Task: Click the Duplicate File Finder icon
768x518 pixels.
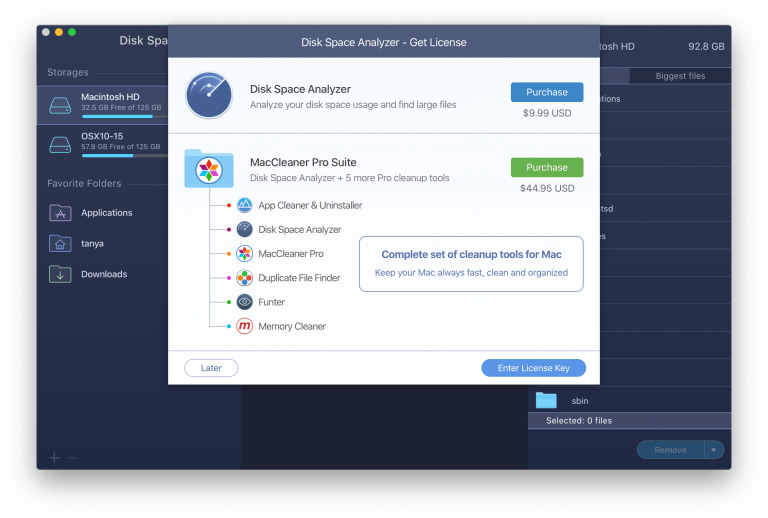Action: click(244, 278)
